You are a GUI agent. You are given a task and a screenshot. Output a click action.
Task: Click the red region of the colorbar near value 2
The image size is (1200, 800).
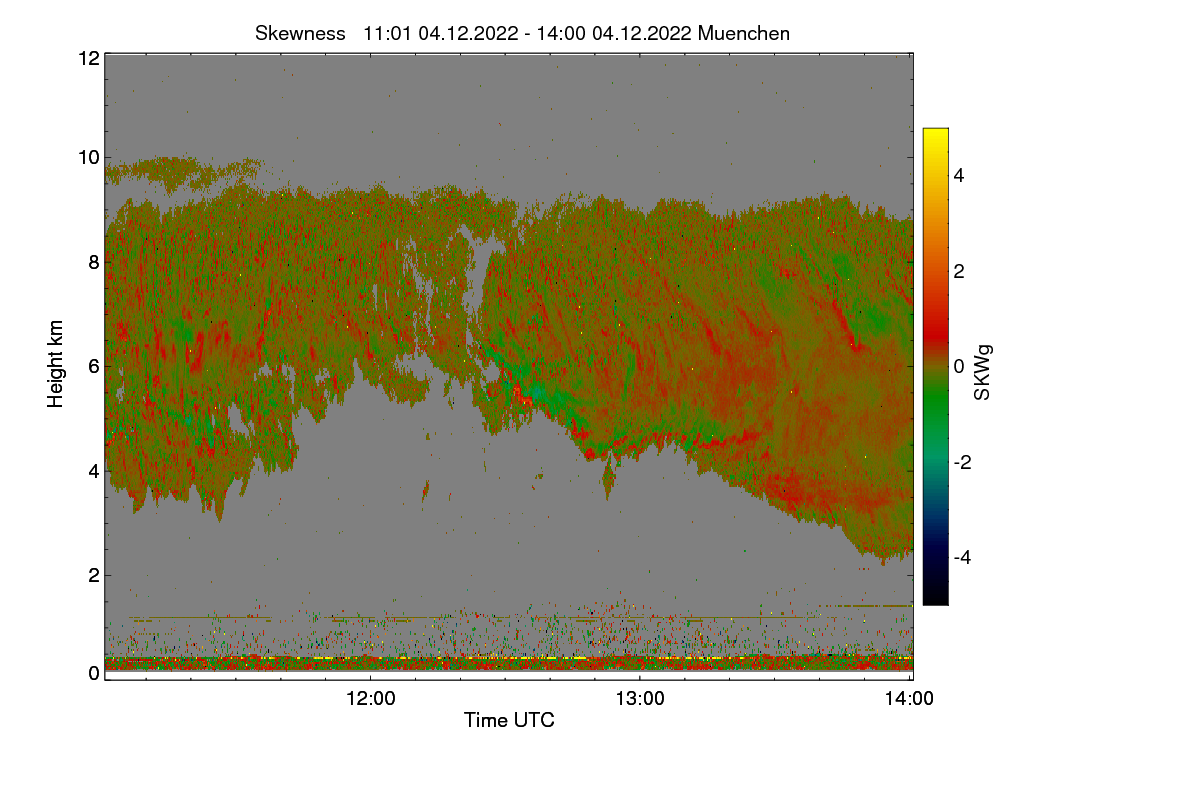click(935, 272)
